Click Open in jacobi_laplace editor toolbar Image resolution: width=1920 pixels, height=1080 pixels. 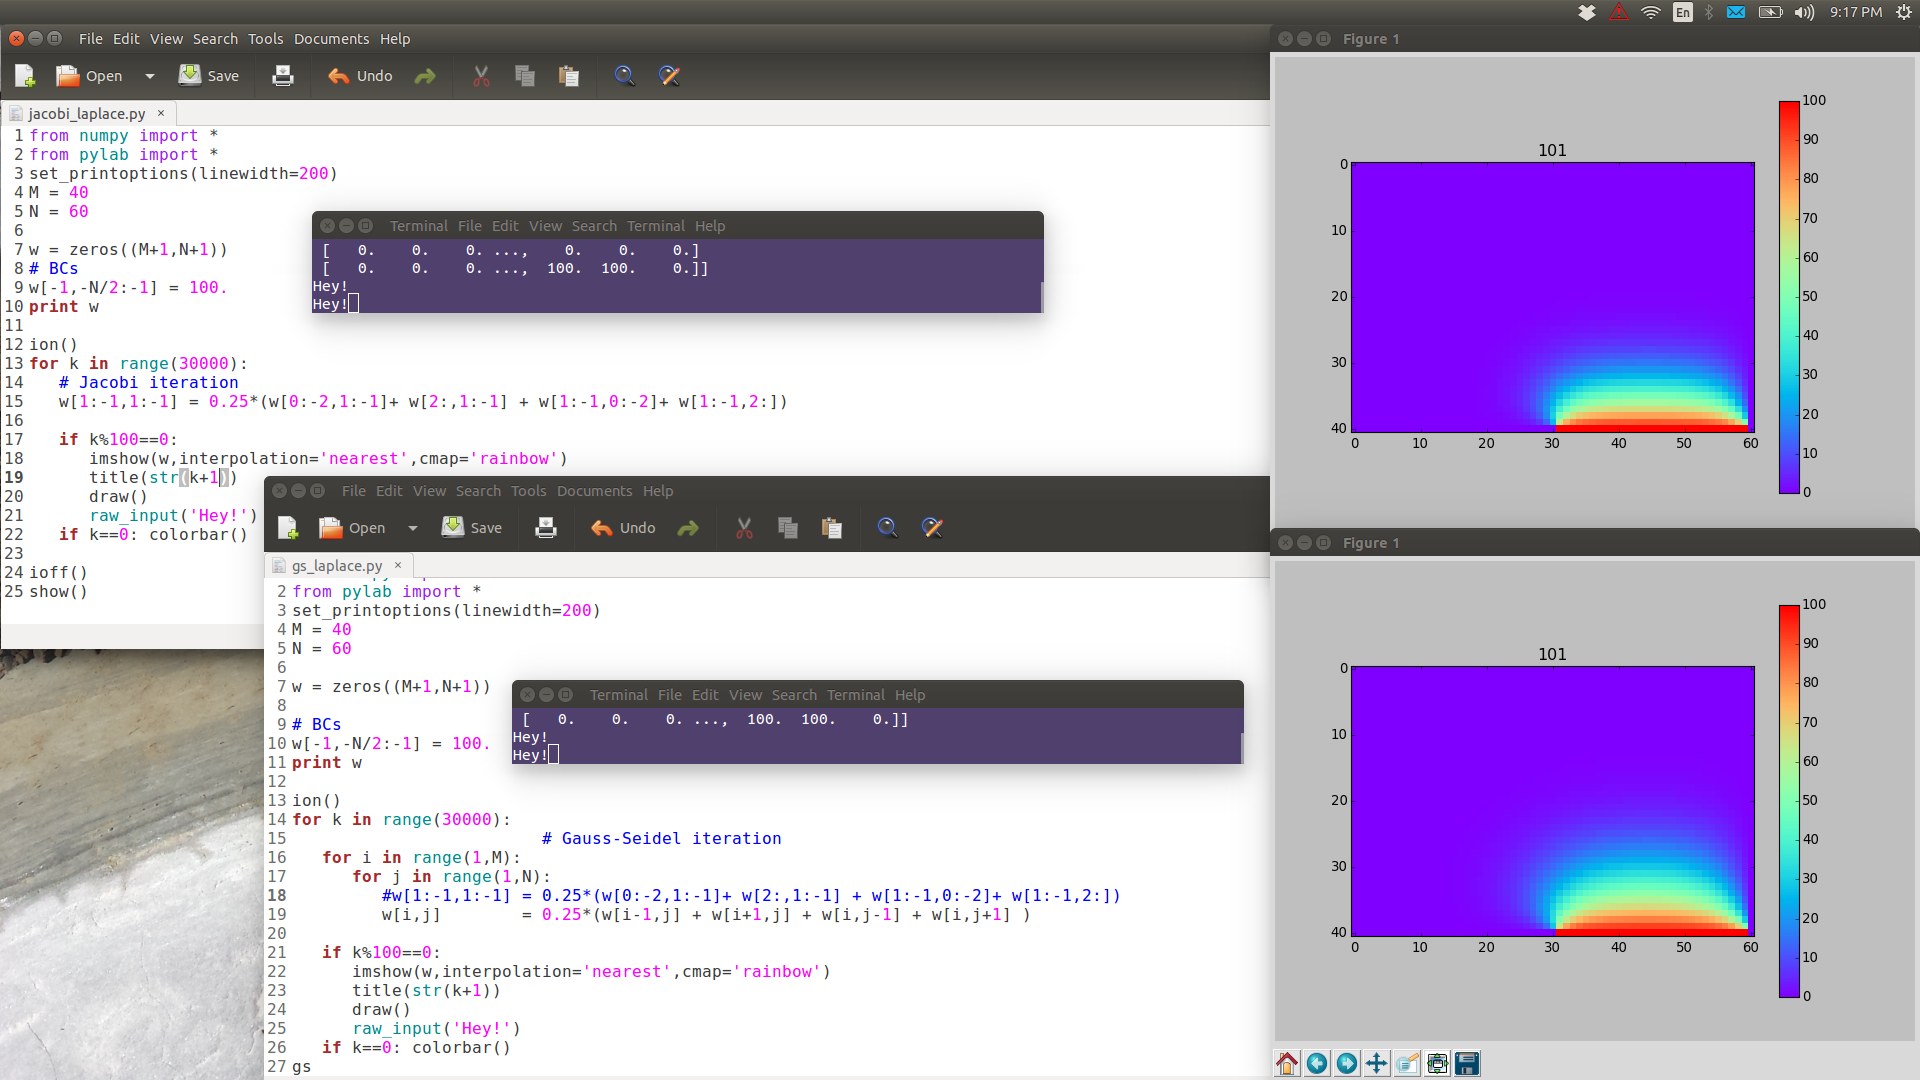pyautogui.click(x=89, y=76)
